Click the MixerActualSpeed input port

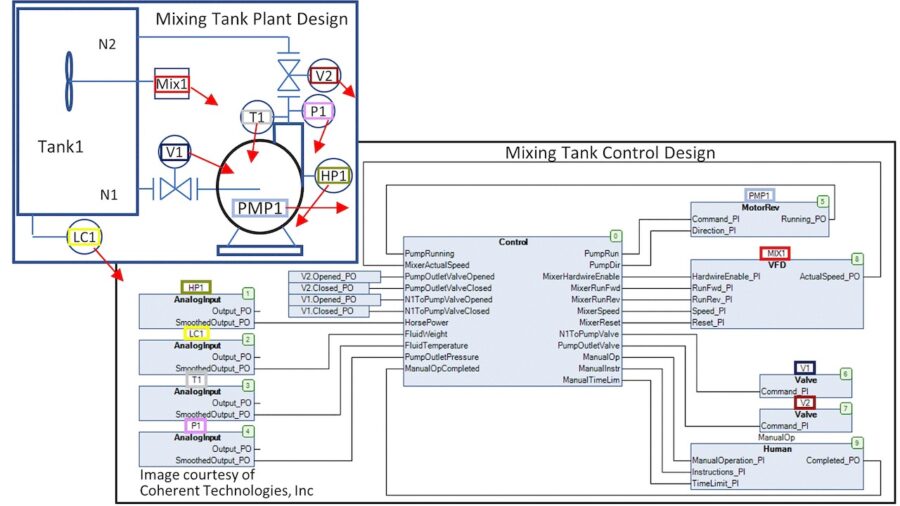click(437, 265)
